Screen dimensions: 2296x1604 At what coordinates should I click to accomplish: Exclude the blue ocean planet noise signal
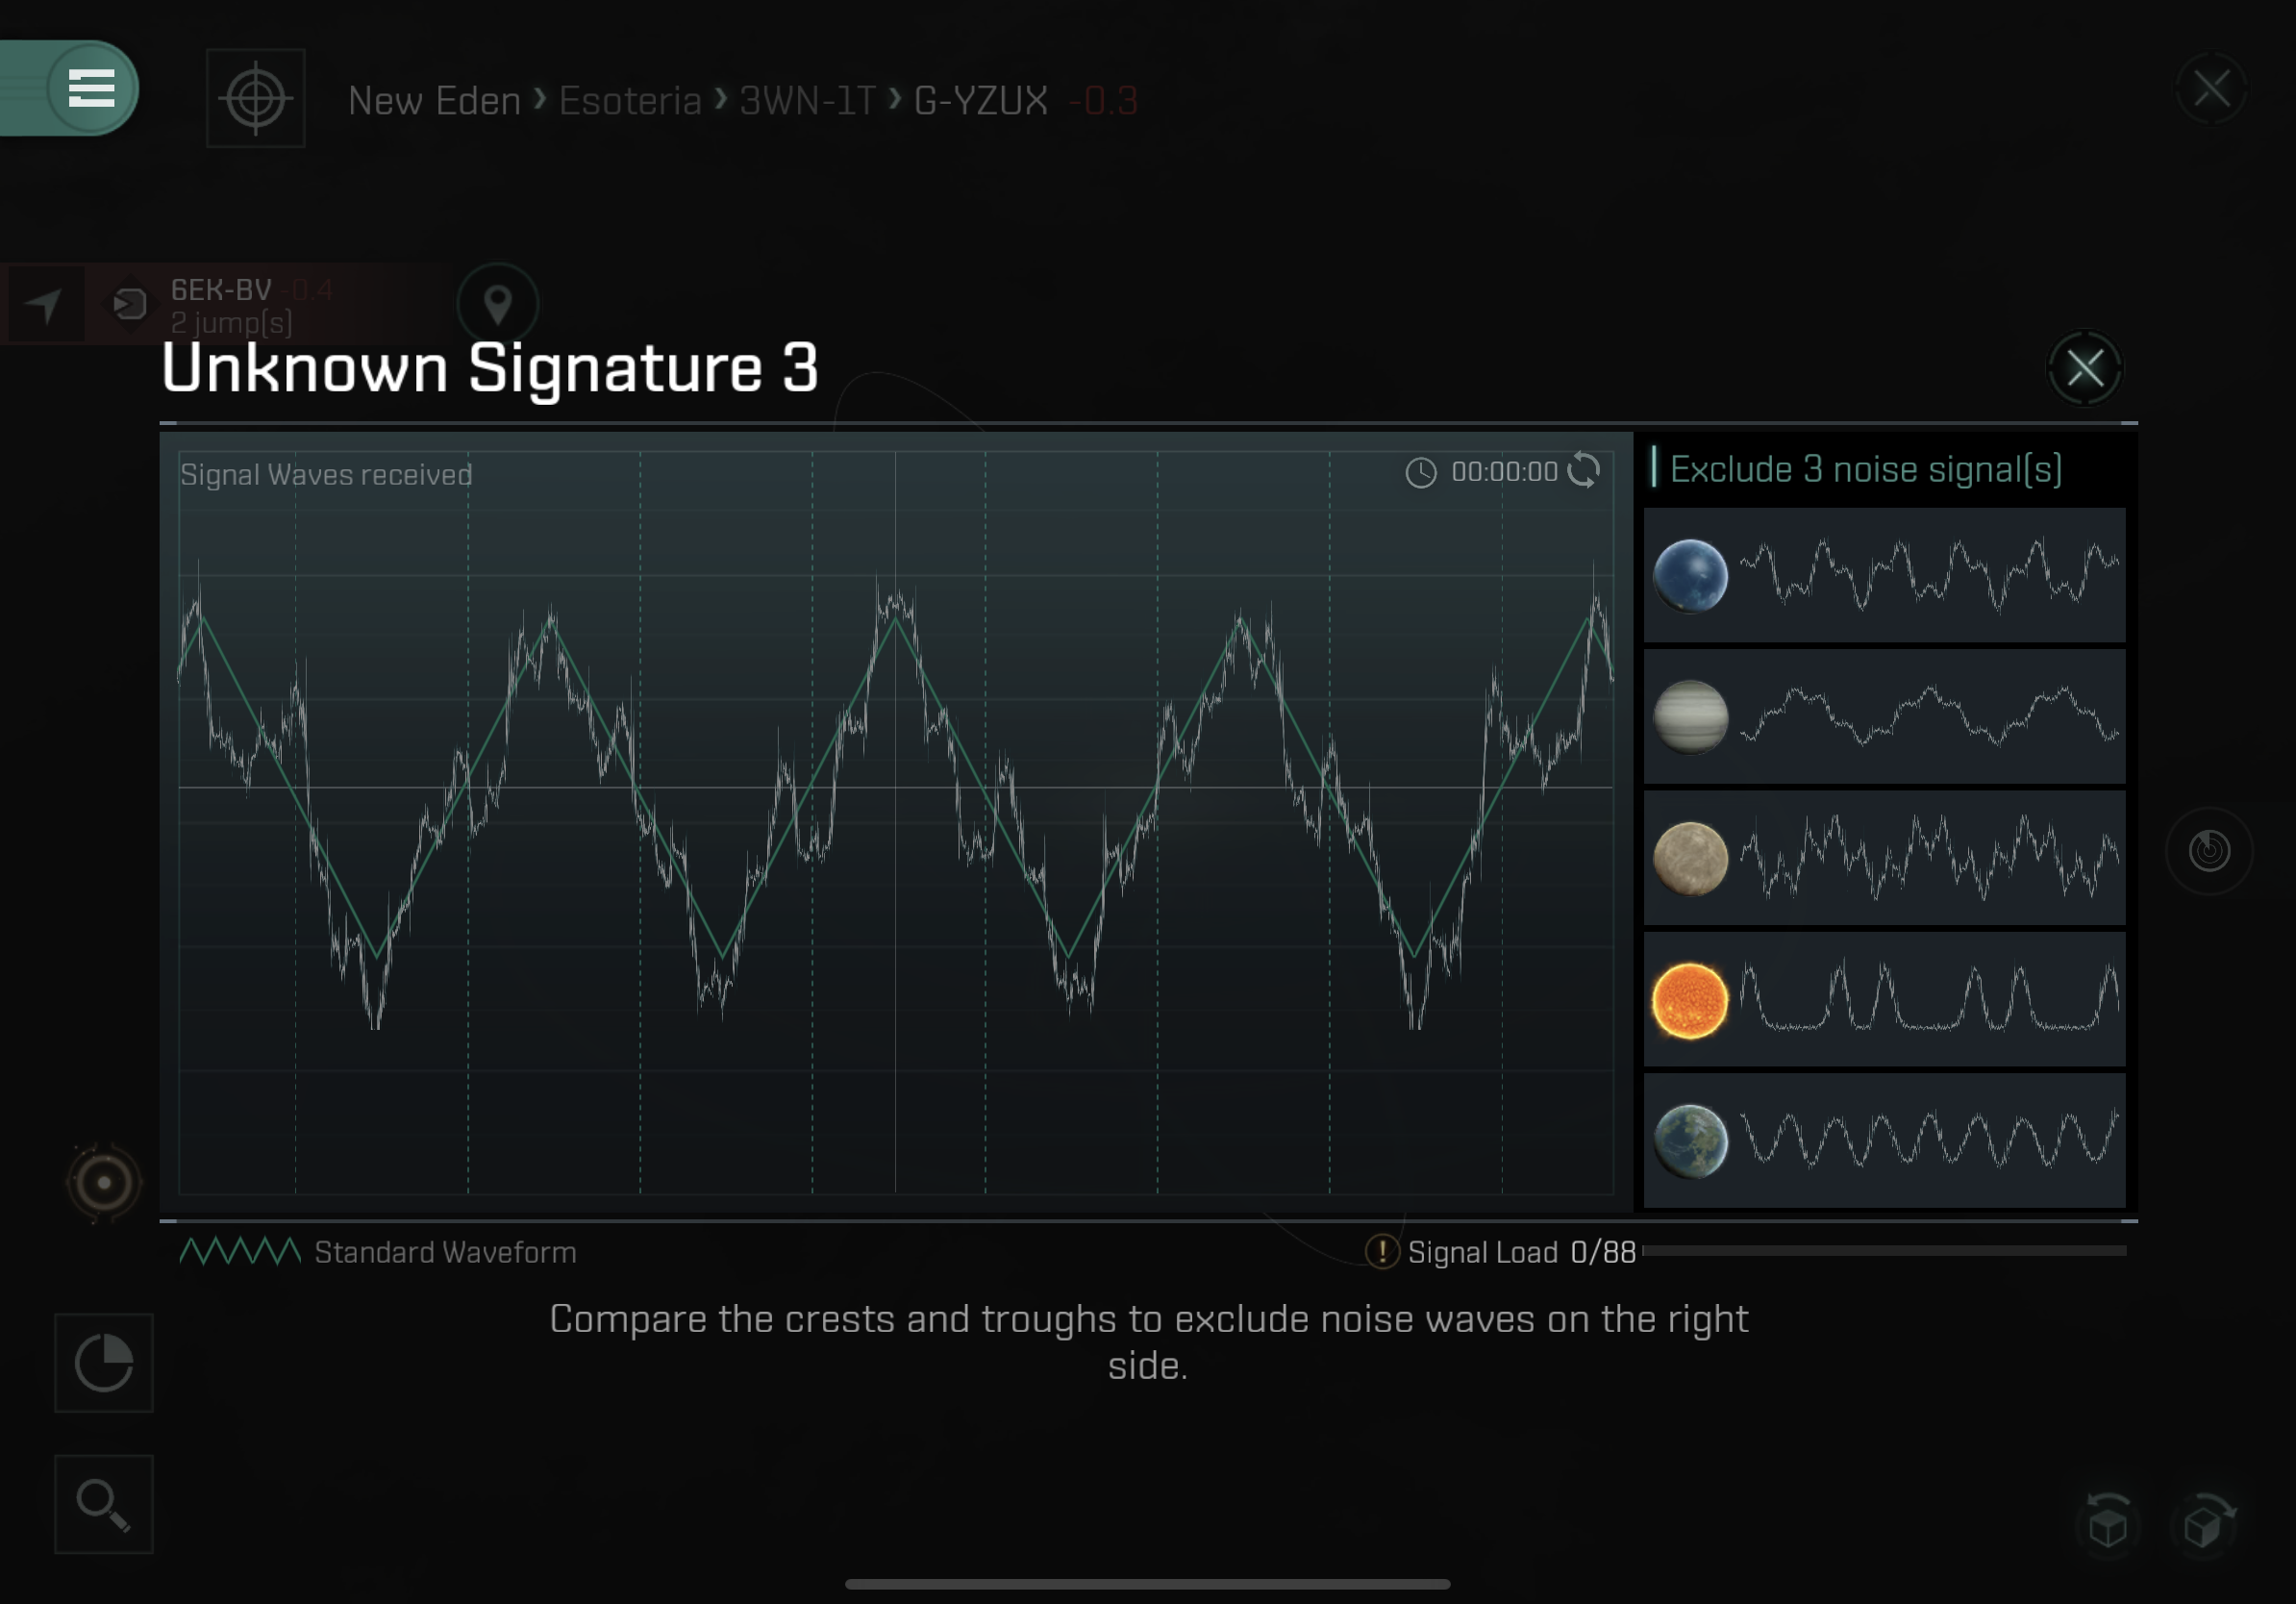point(1884,575)
